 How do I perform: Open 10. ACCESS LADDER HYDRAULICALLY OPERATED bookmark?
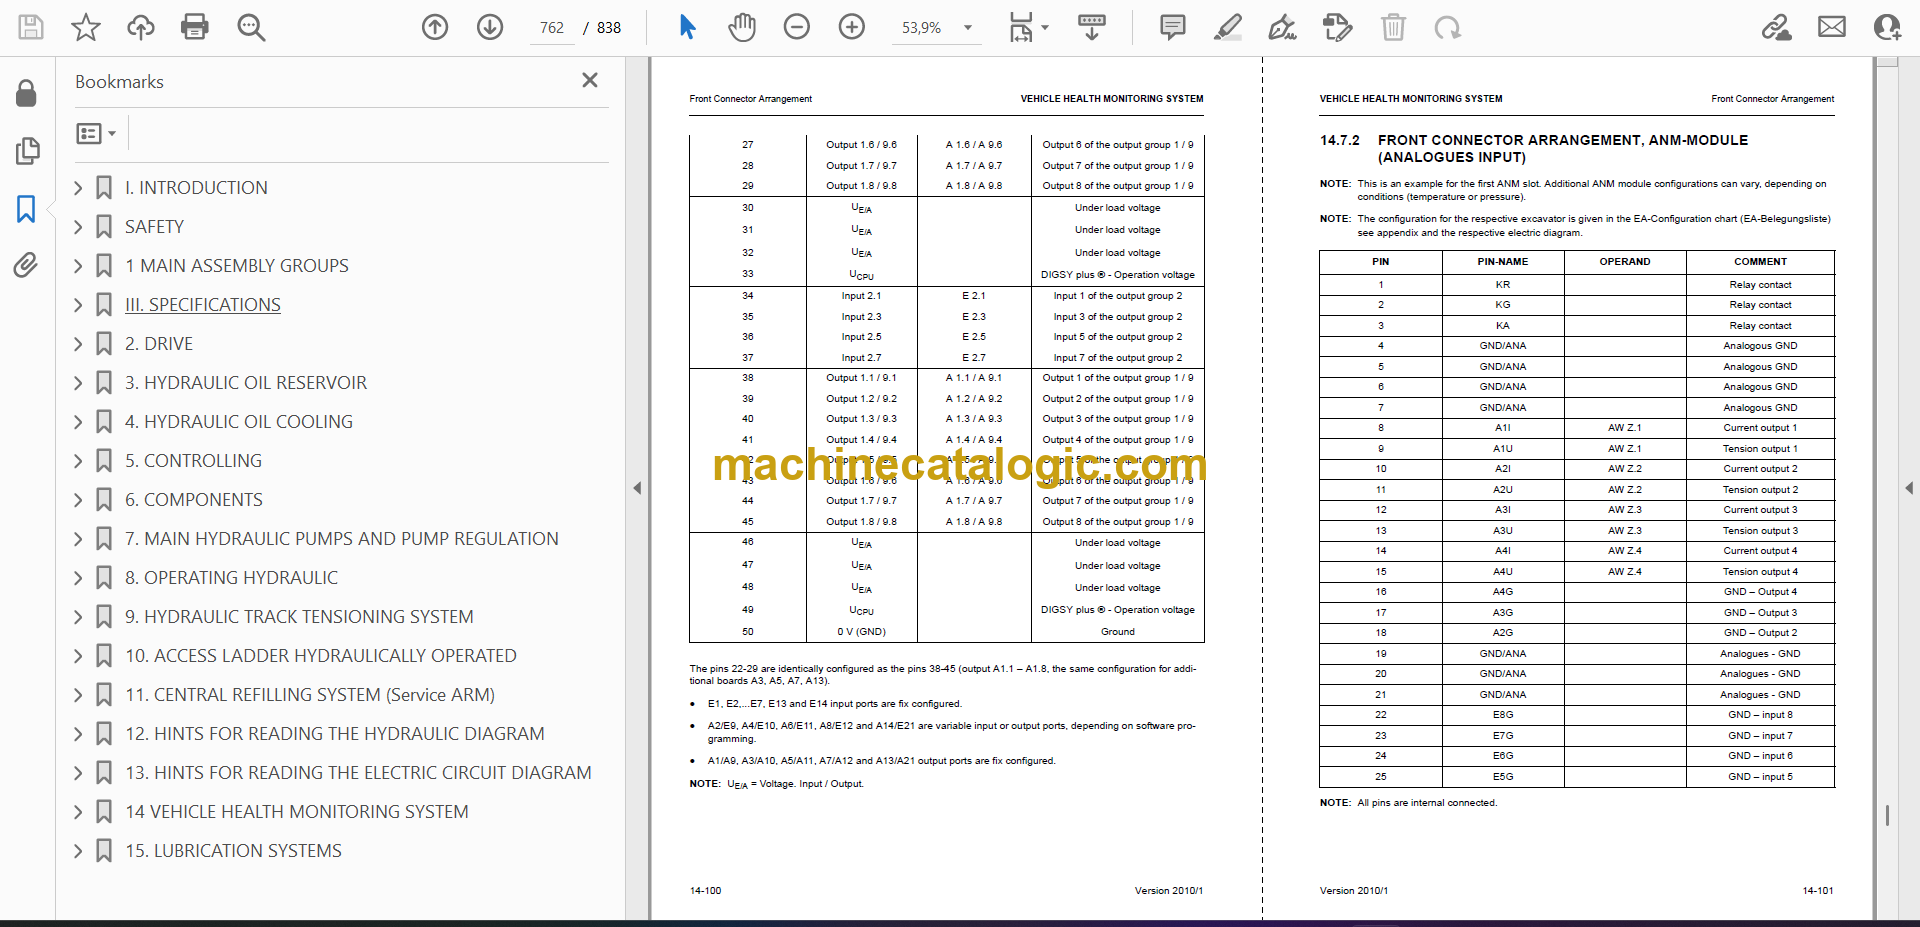coord(321,656)
